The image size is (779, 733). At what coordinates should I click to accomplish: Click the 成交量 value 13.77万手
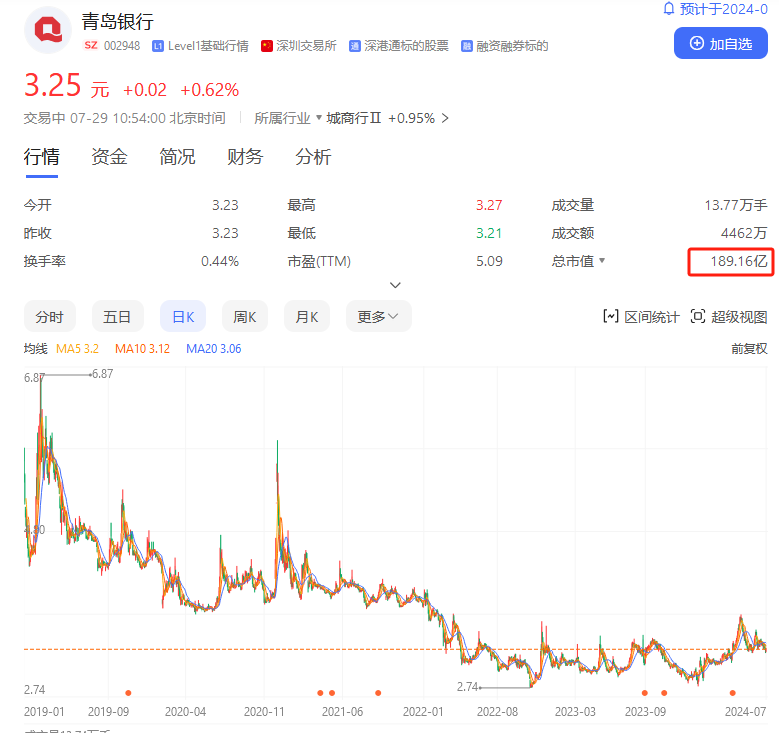pyautogui.click(x=736, y=205)
